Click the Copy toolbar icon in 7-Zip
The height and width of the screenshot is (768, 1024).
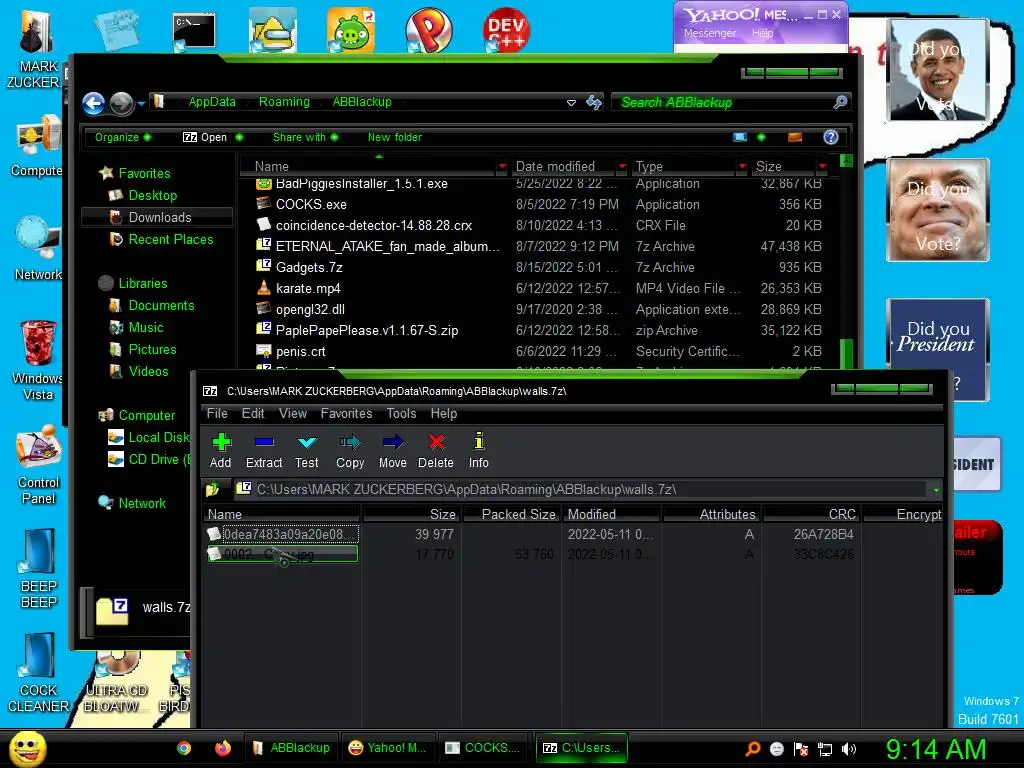coord(350,442)
